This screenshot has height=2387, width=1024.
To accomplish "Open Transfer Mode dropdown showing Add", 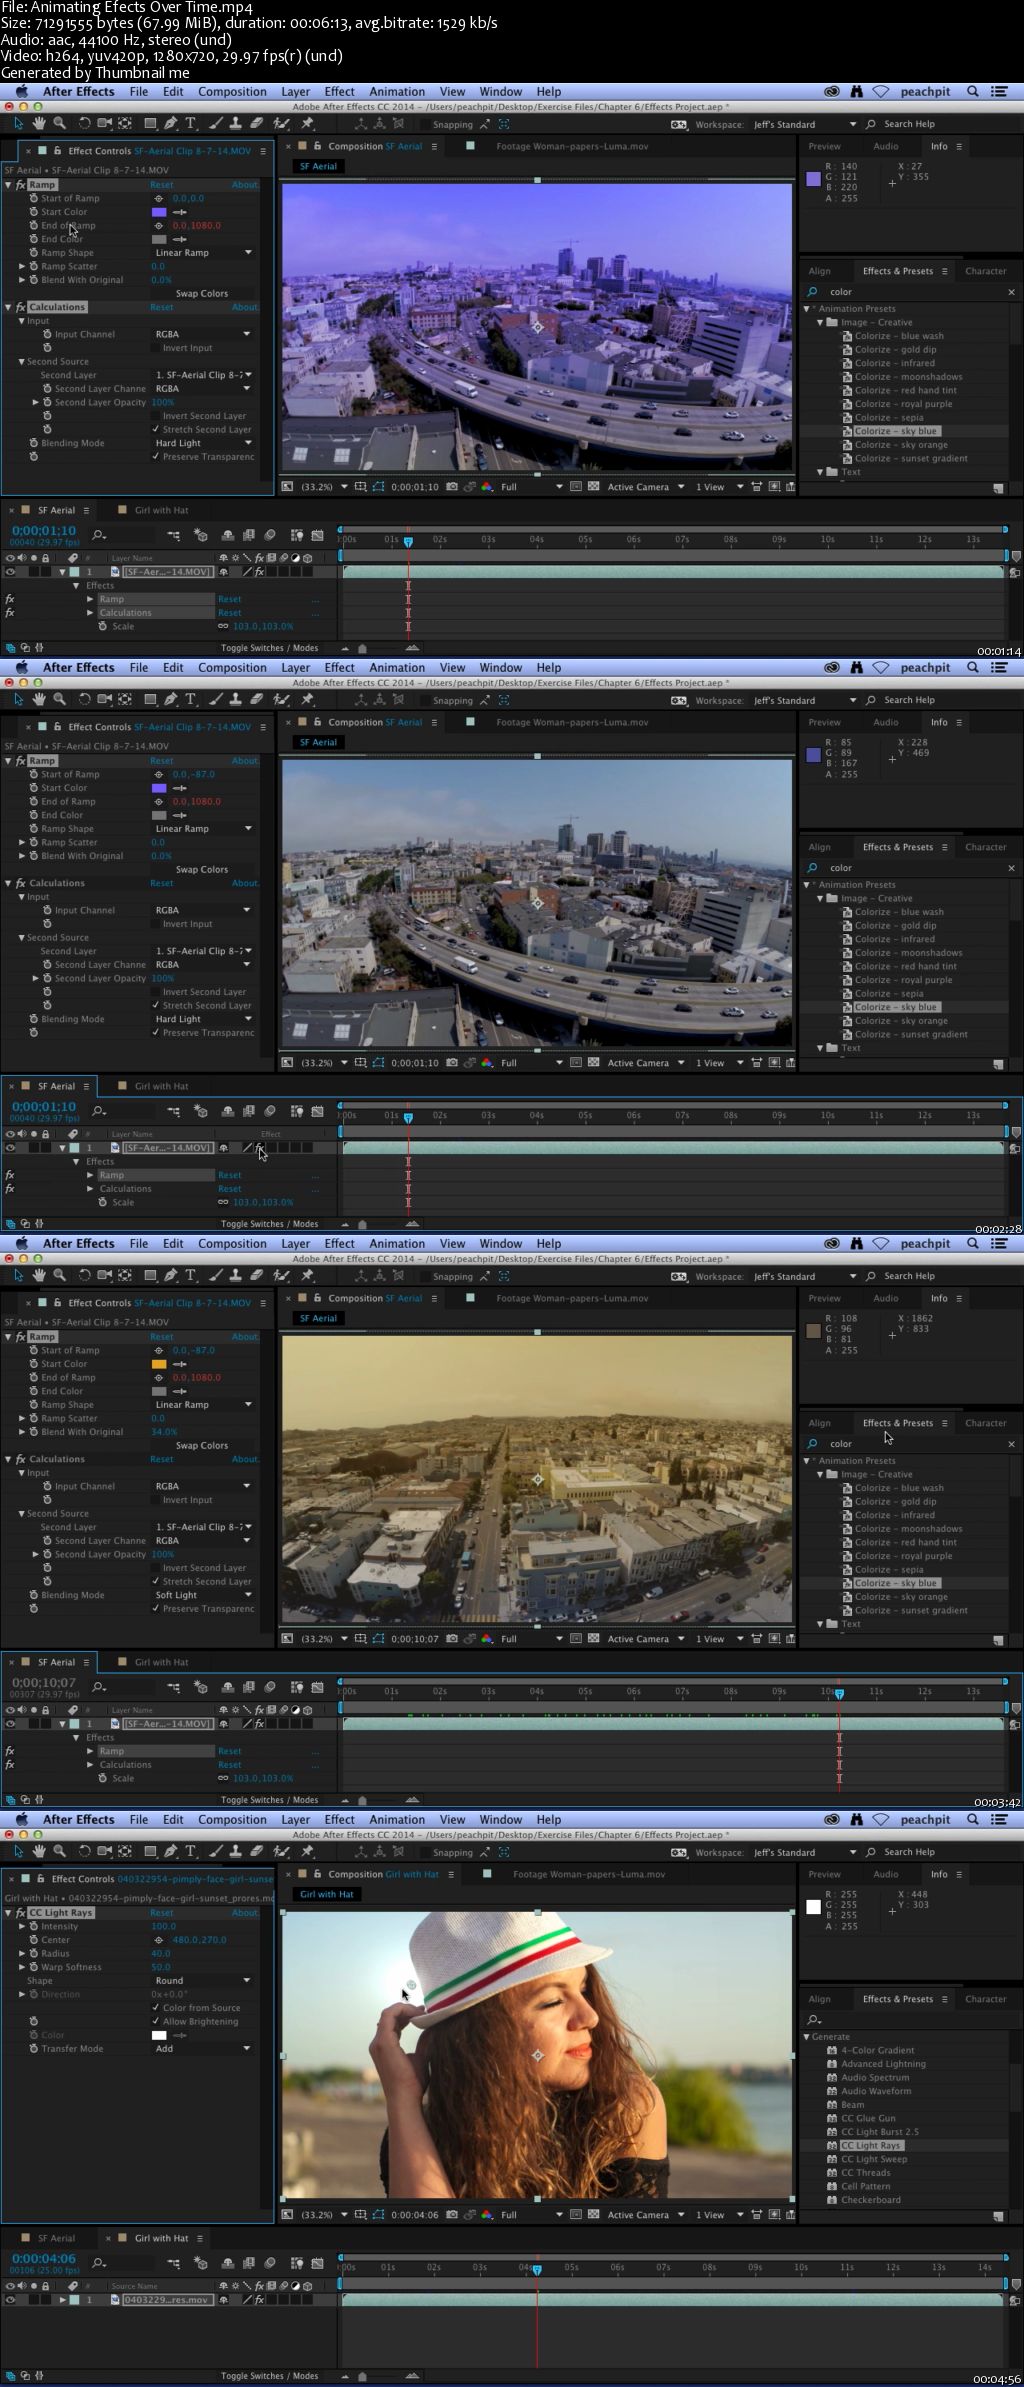I will click(203, 2048).
